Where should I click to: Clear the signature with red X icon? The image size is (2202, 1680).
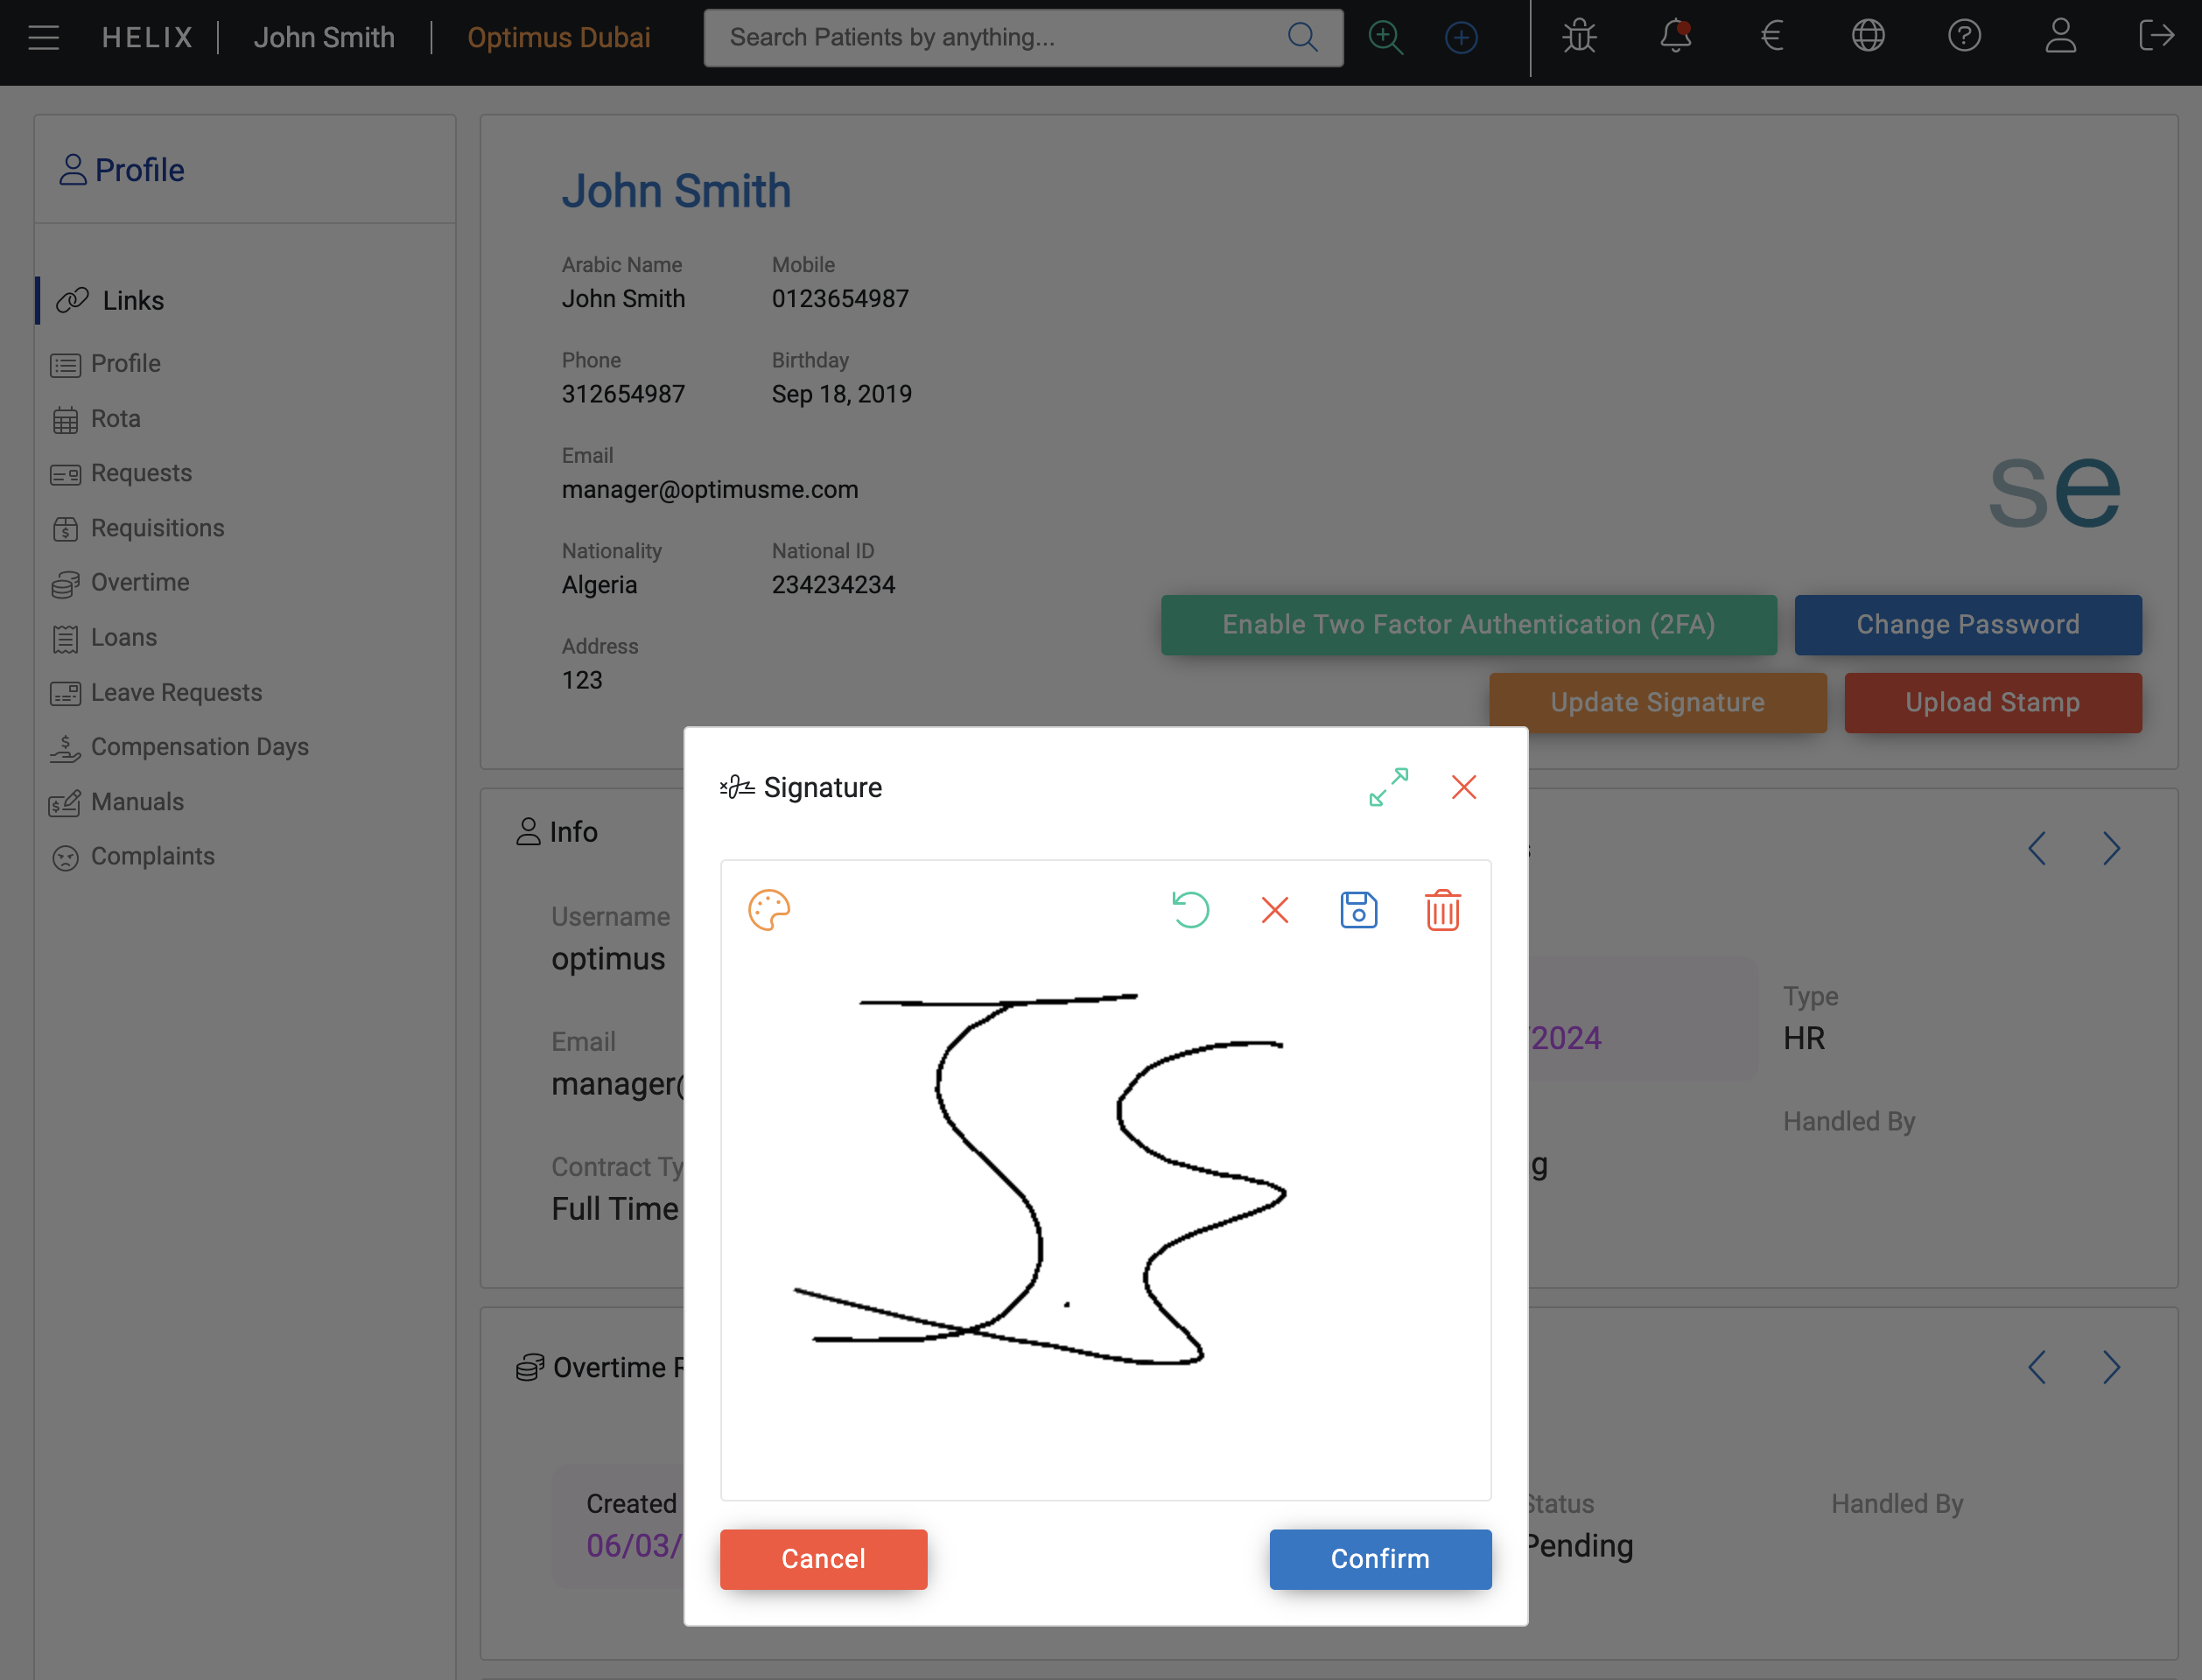pos(1274,910)
